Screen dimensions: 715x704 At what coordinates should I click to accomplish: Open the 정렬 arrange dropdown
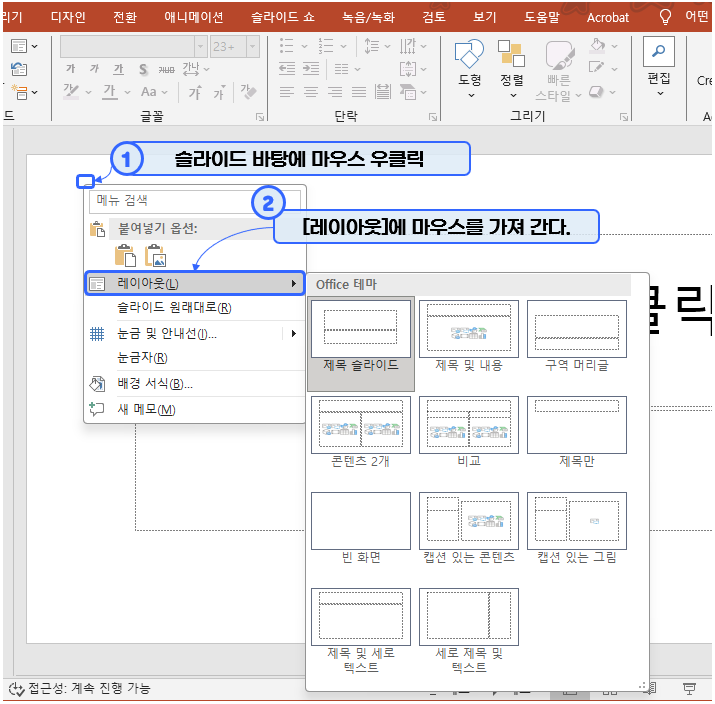(512, 68)
